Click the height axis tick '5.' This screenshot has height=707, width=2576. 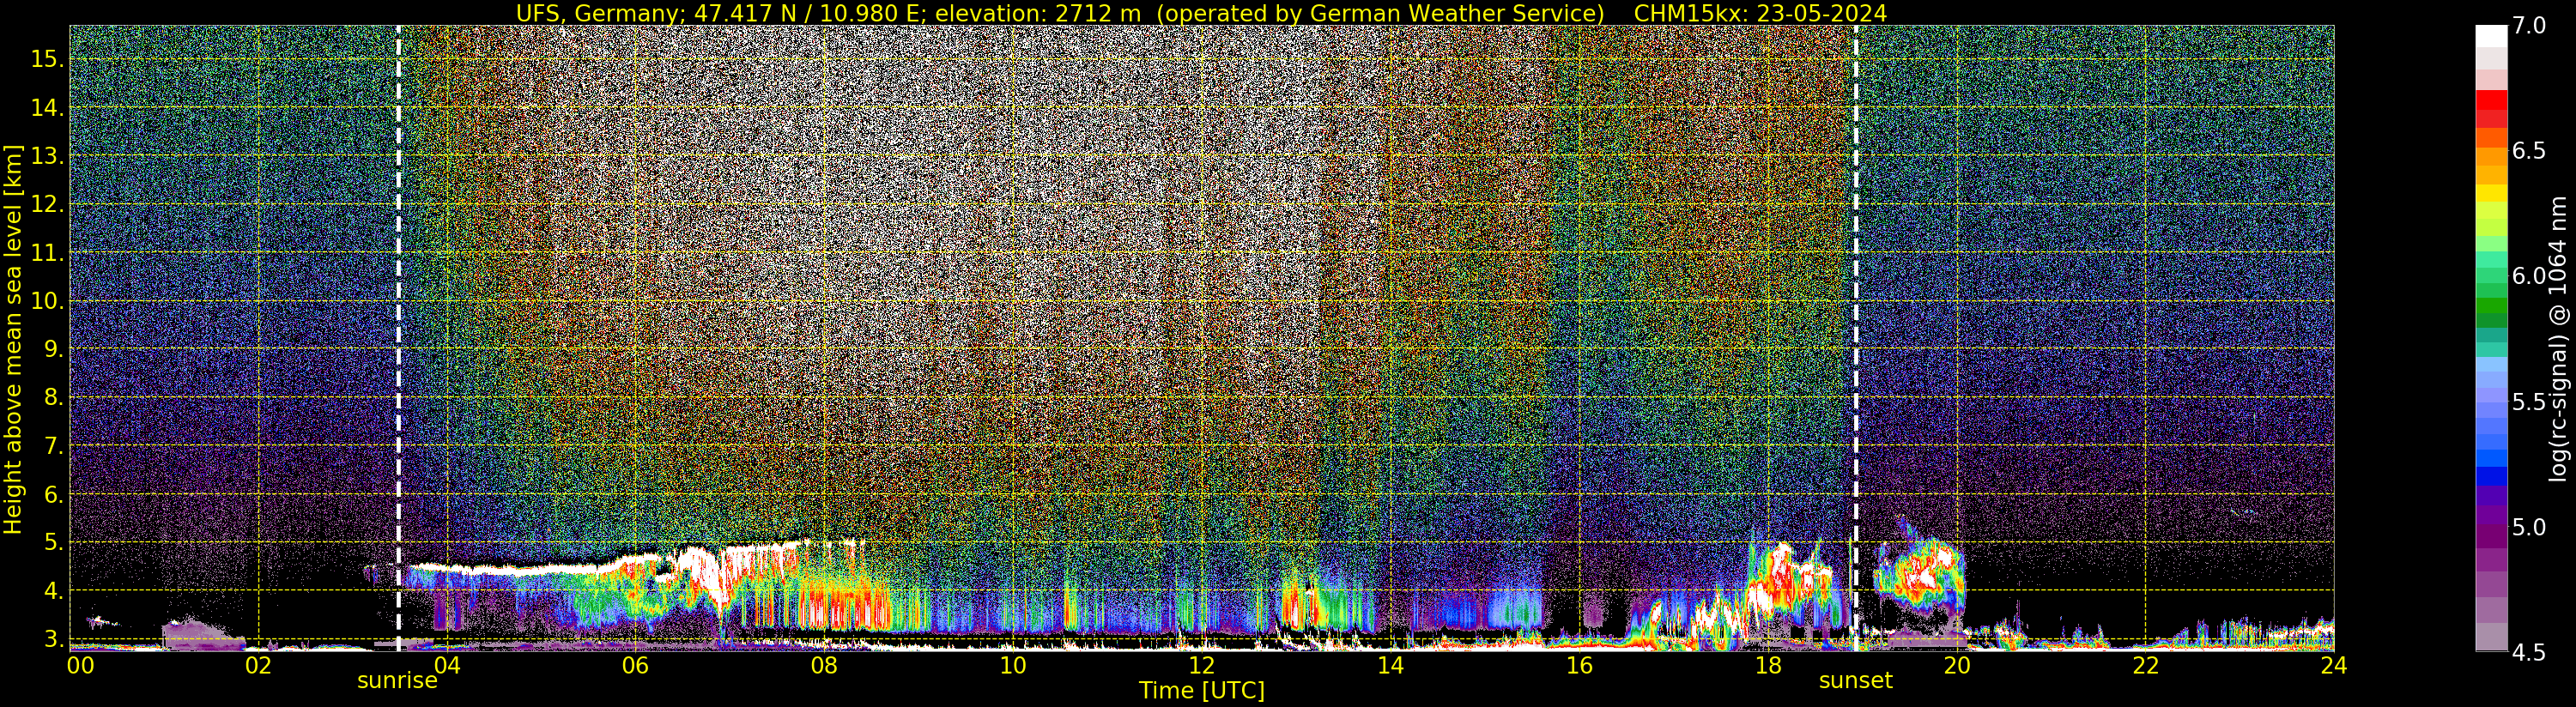pos(53,542)
